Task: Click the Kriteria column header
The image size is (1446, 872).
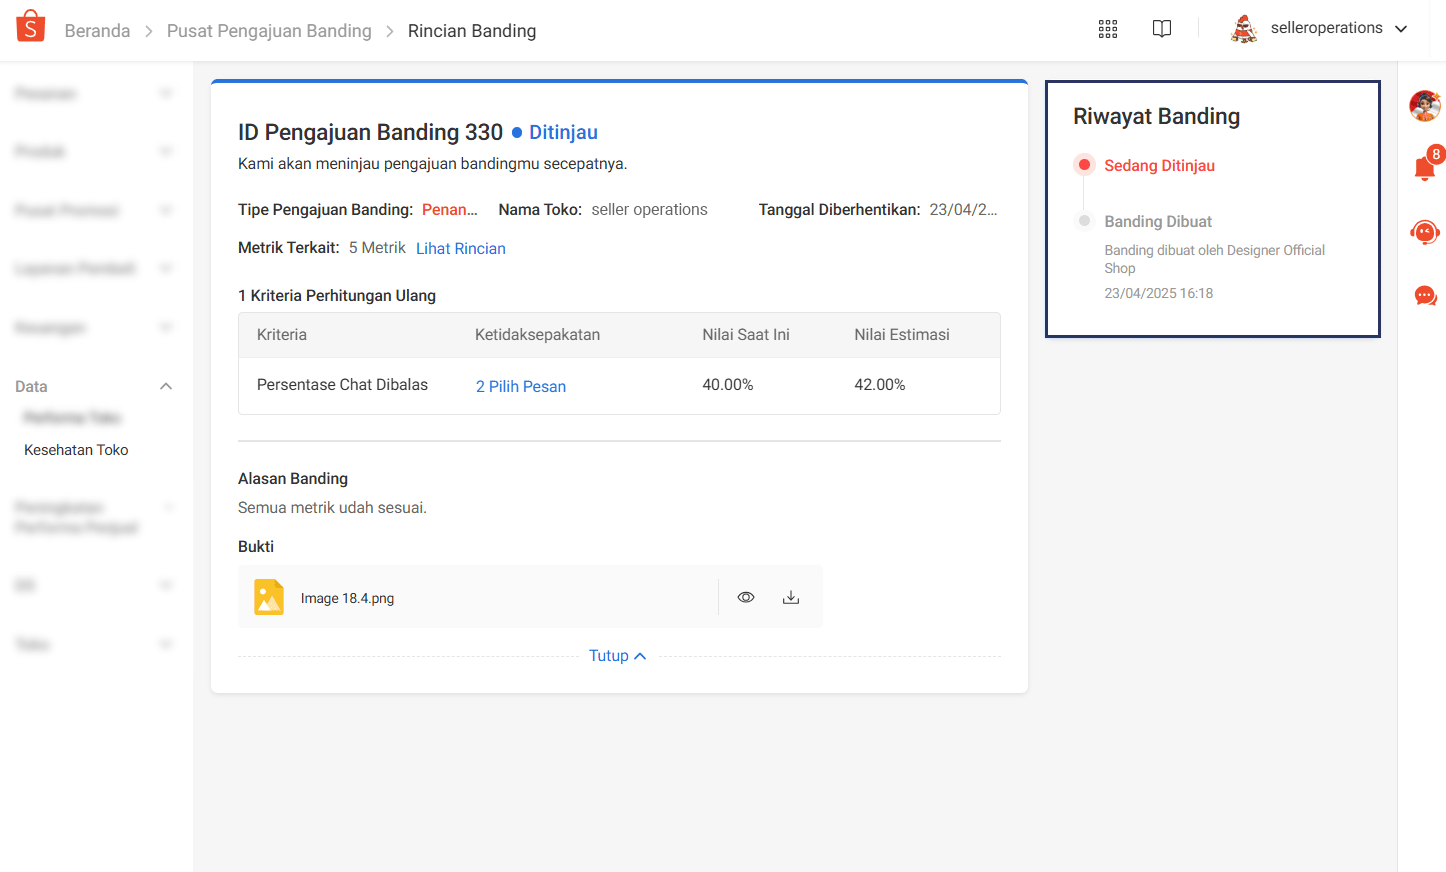Action: pyautogui.click(x=282, y=334)
